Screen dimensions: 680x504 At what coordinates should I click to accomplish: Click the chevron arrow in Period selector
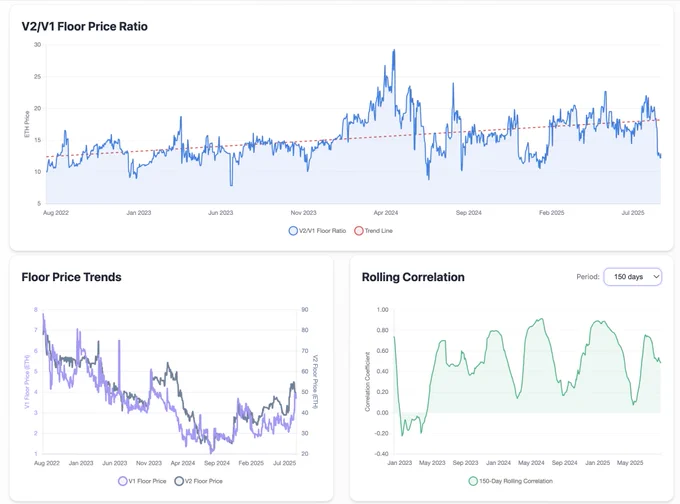(x=656, y=277)
